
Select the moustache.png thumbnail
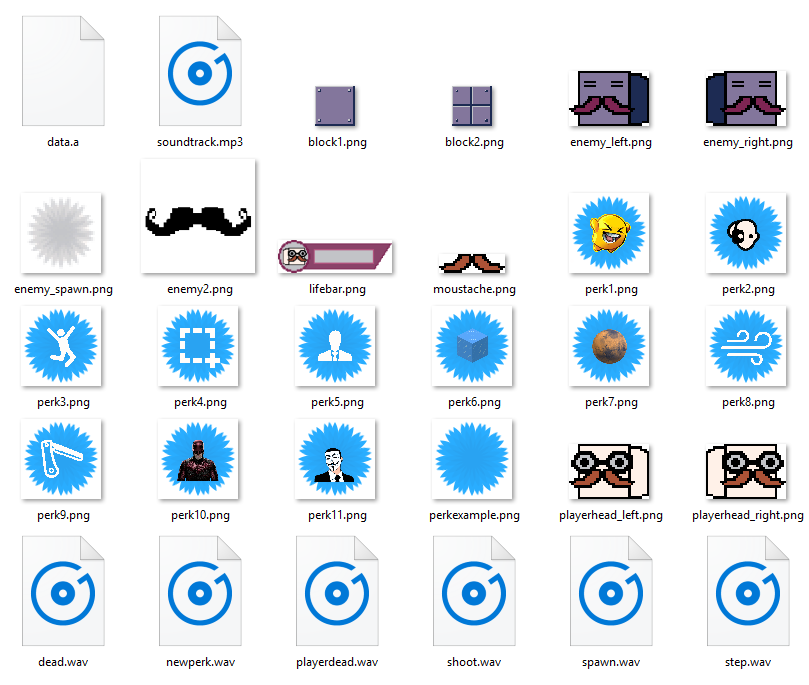(x=472, y=263)
